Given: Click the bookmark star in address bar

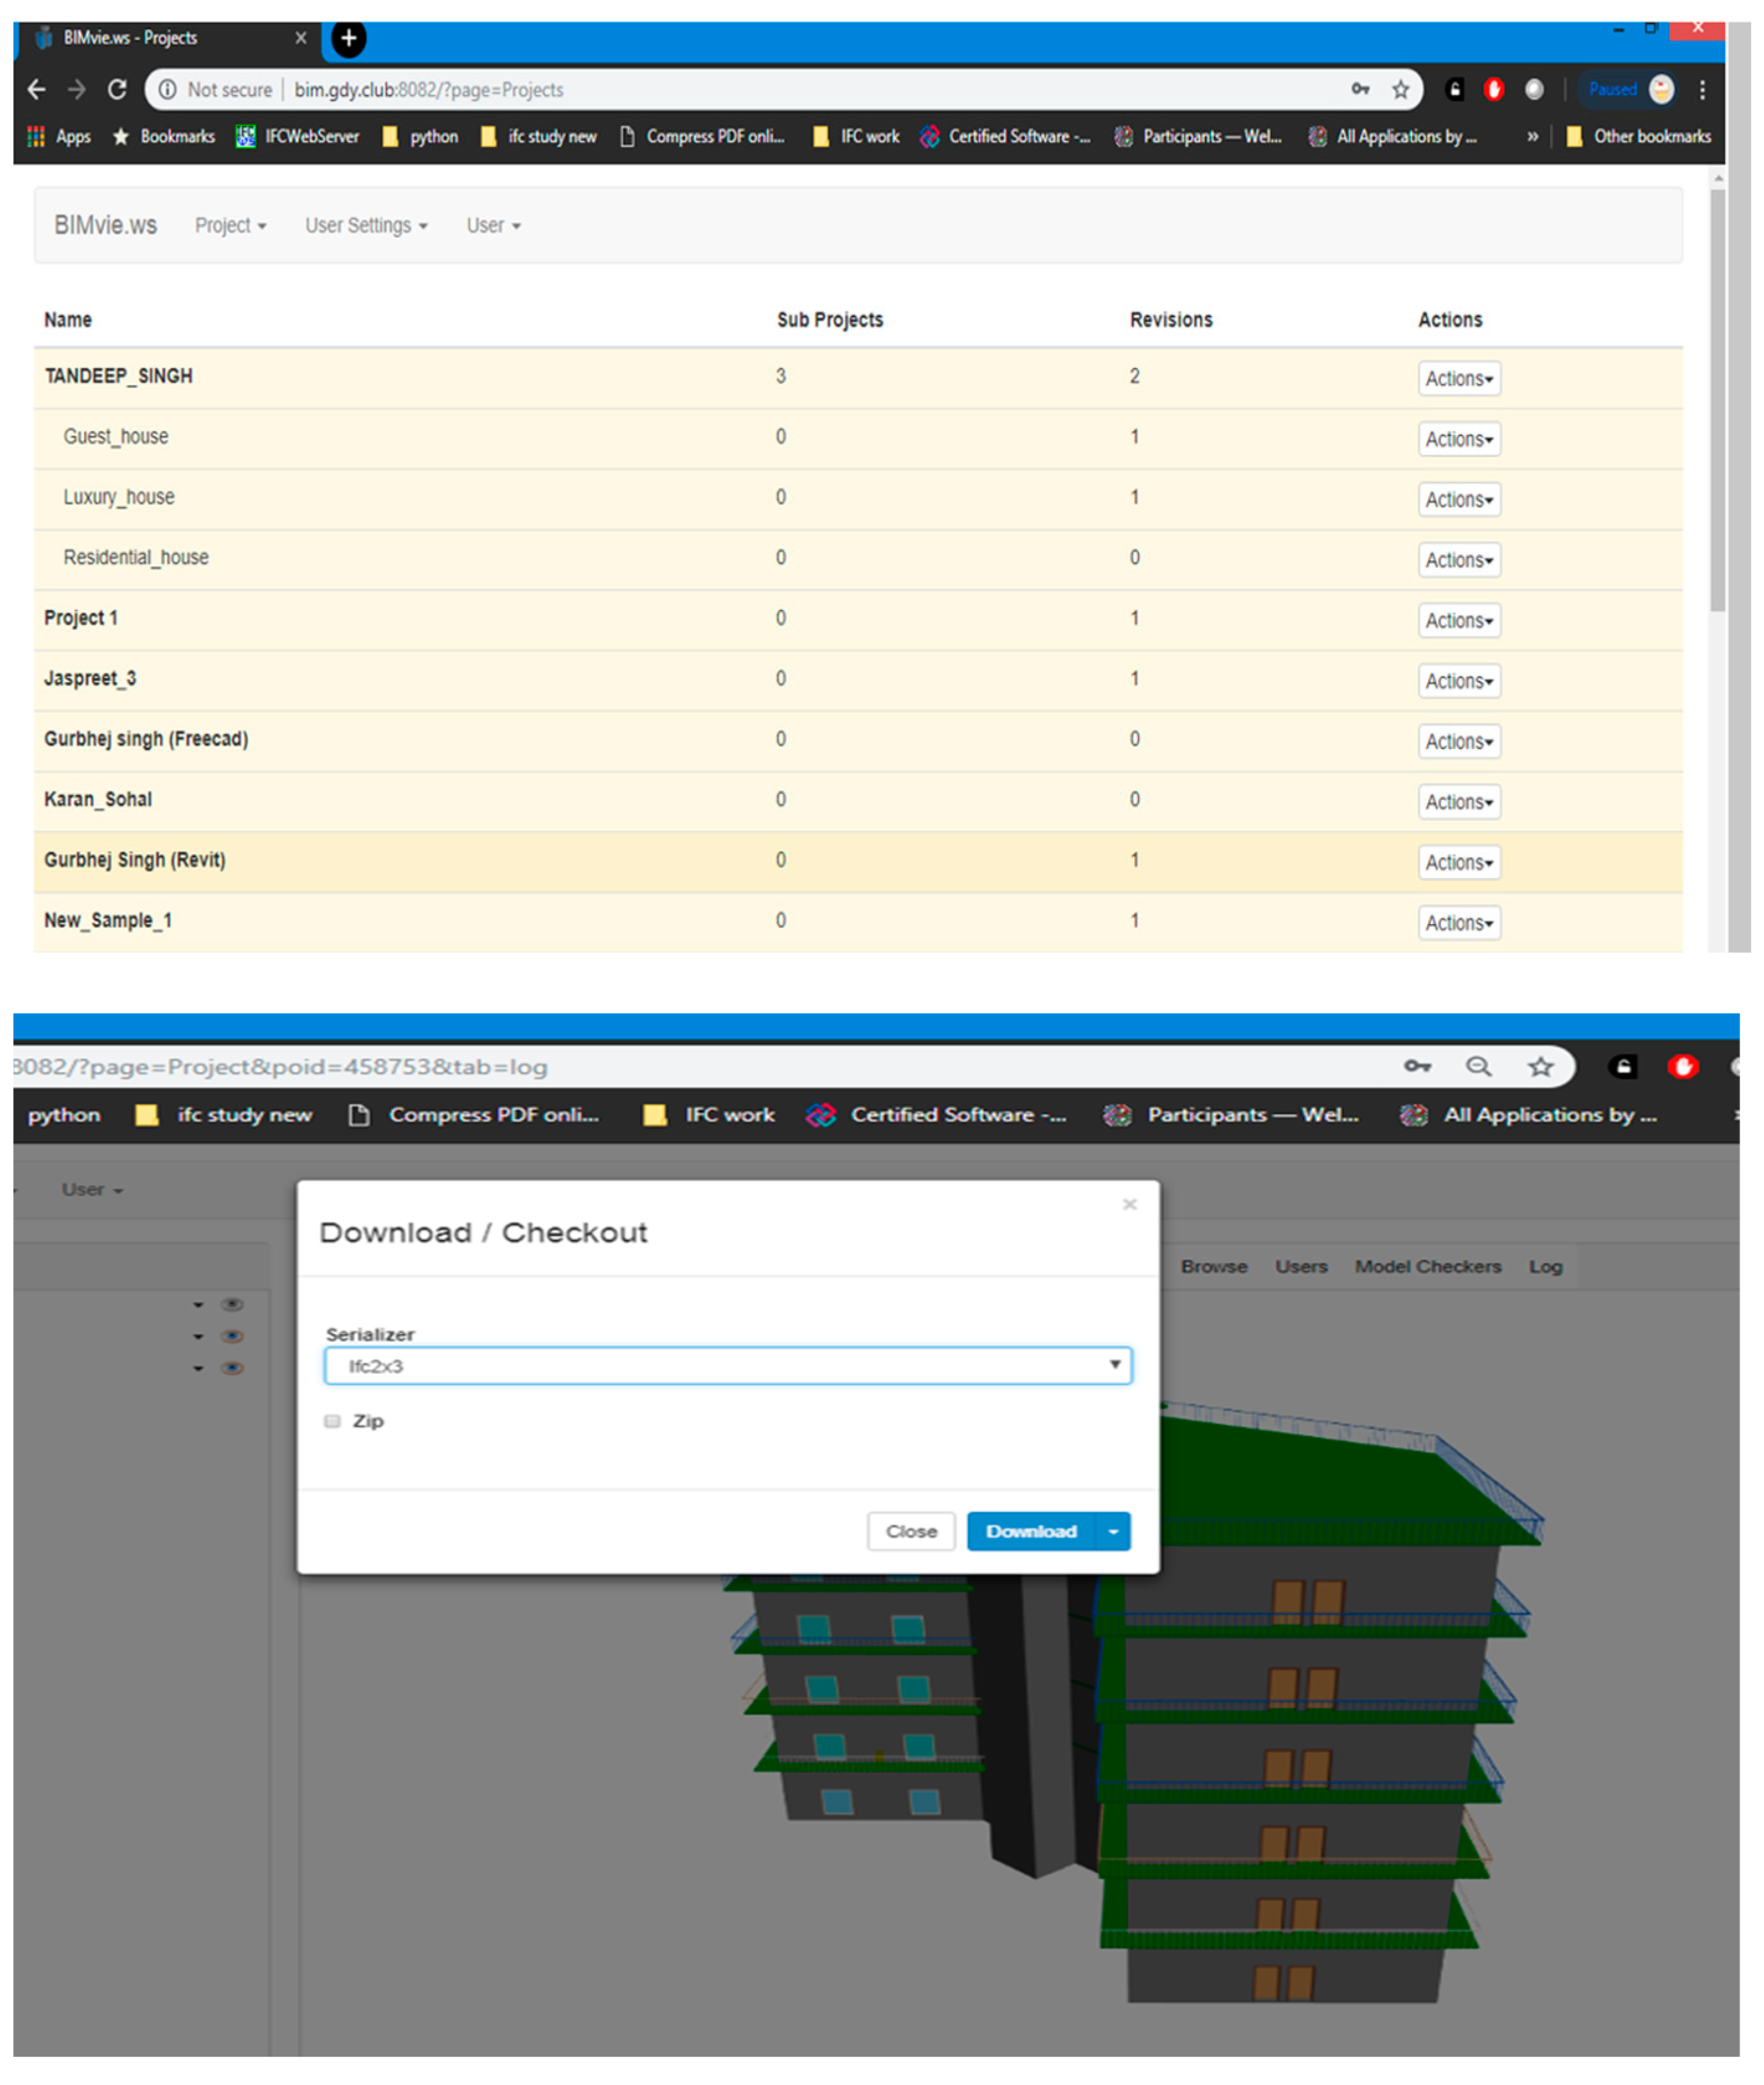Looking at the screenshot, I should coord(1400,89).
